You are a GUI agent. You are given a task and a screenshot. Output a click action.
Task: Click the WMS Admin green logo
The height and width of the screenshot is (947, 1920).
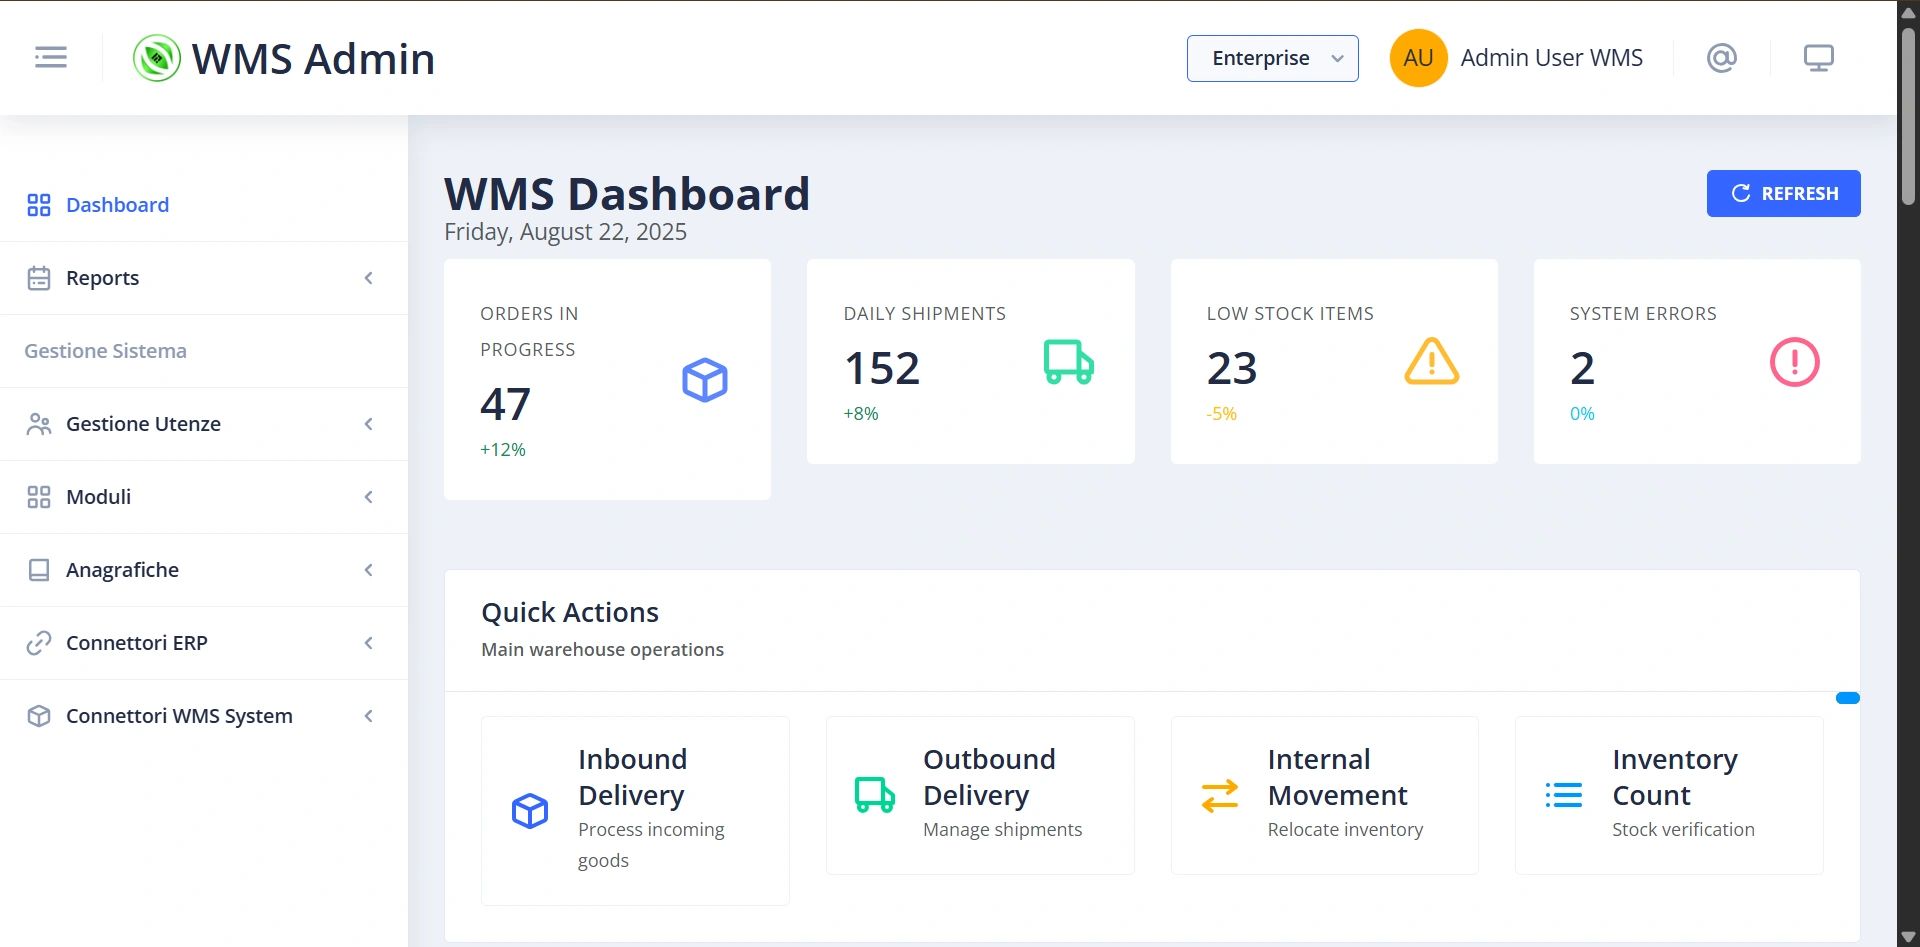pos(157,58)
